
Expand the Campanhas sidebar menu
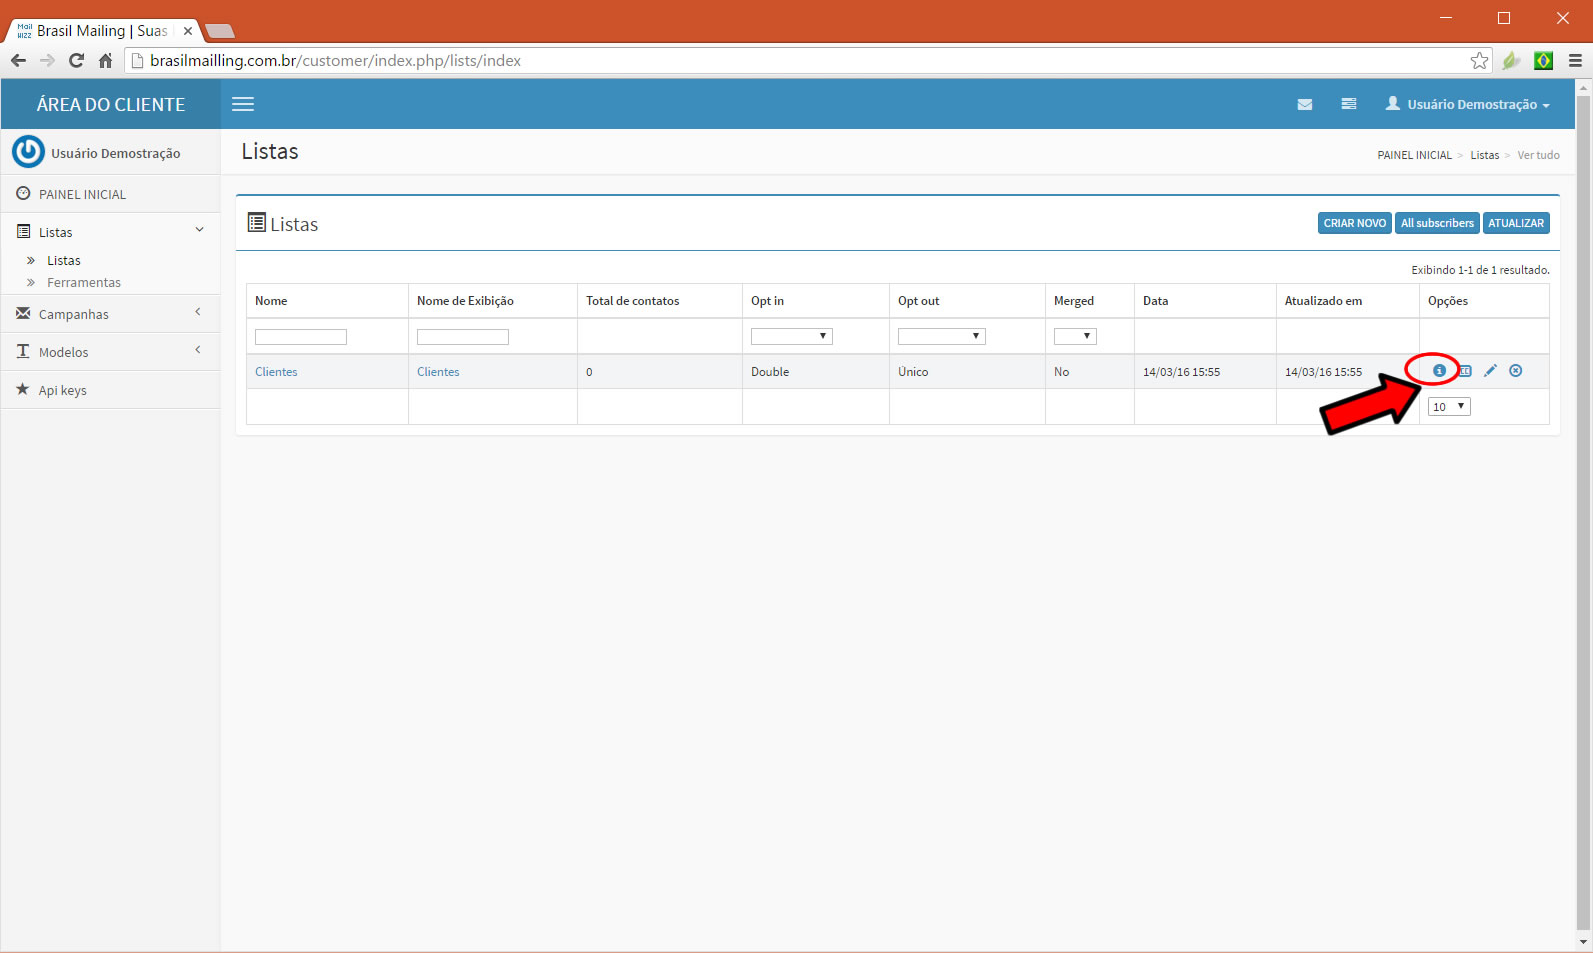pos(111,314)
